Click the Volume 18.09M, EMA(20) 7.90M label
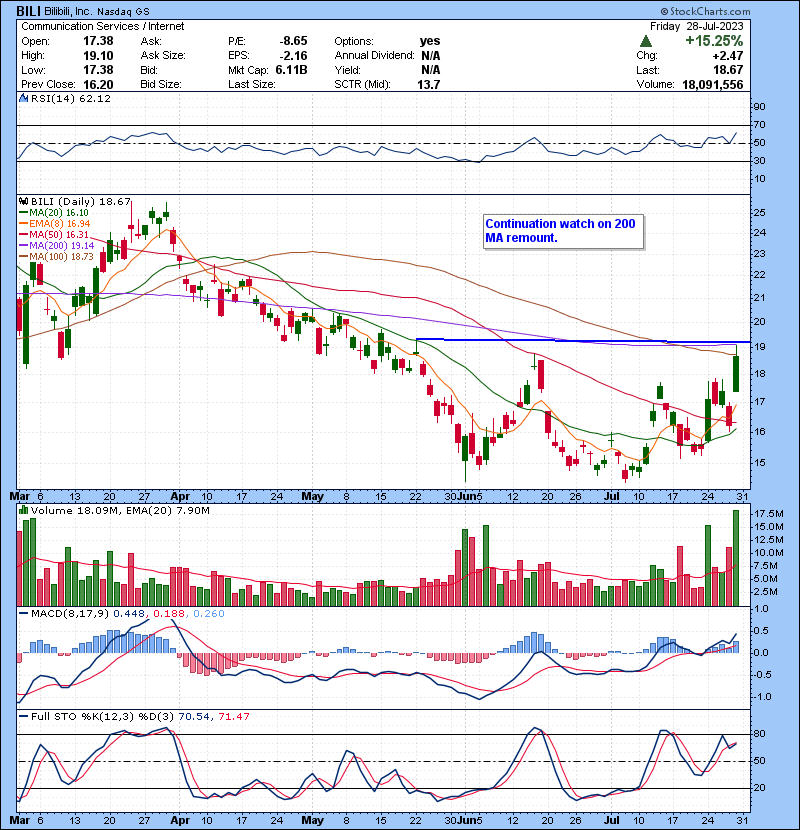 point(120,511)
